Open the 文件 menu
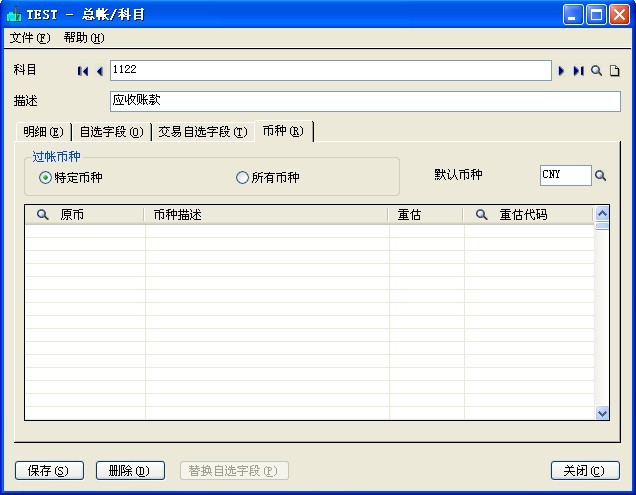Viewport: 636px width, 495px height. (29, 38)
